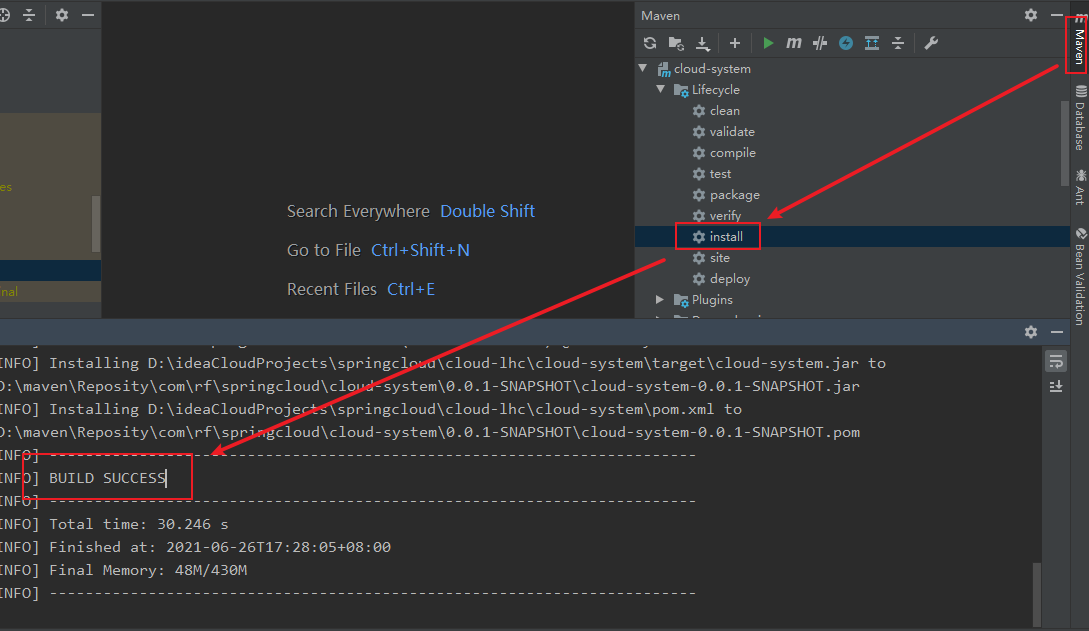Screen dimensions: 1089x631
Task: Select the site lifecycle goal
Action: (x=711, y=258)
